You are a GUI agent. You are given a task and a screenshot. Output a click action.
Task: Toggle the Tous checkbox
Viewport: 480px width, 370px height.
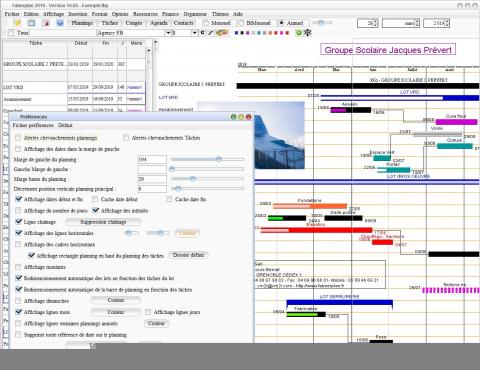(x=11, y=33)
